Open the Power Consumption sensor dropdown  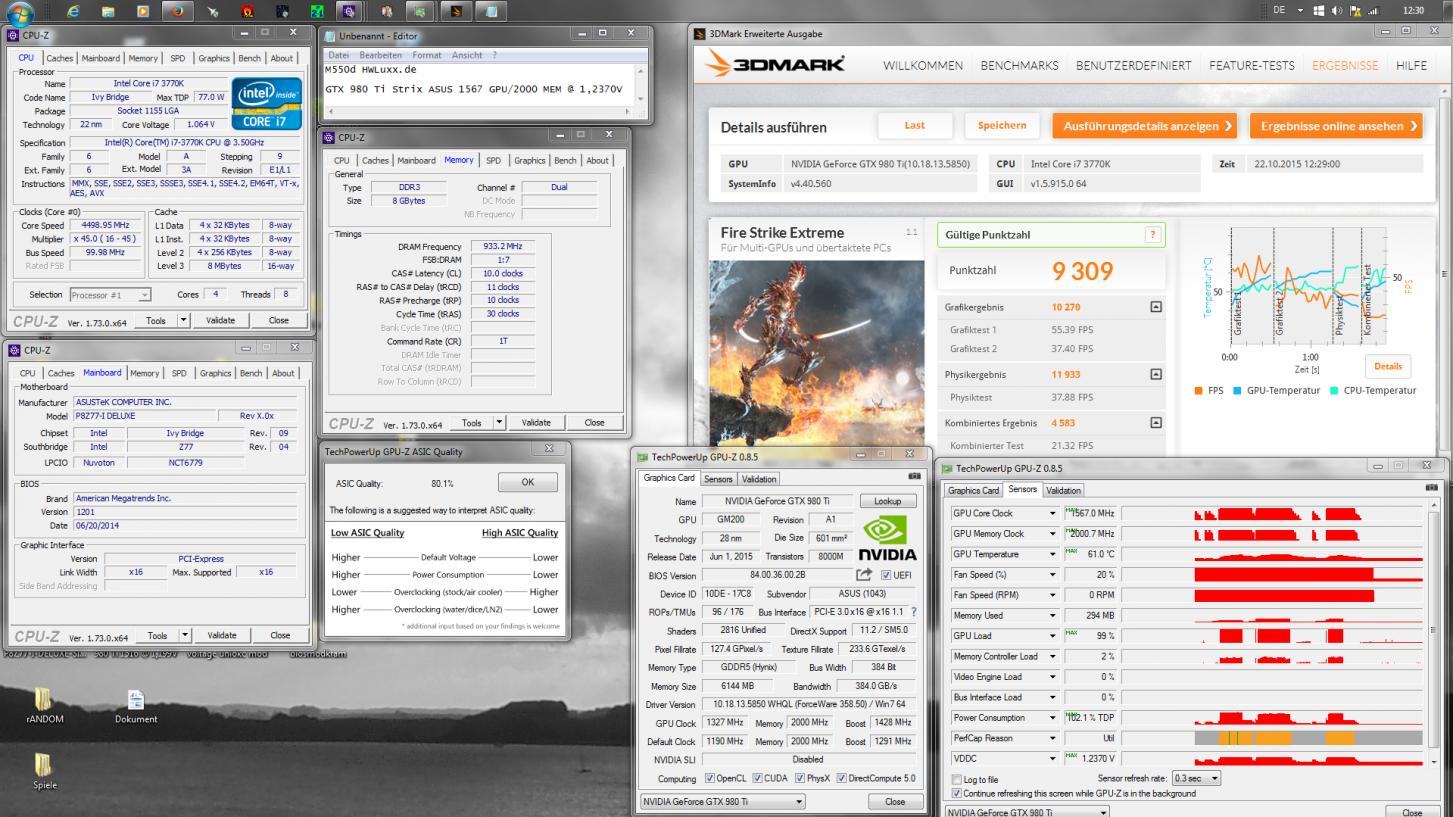click(1053, 718)
